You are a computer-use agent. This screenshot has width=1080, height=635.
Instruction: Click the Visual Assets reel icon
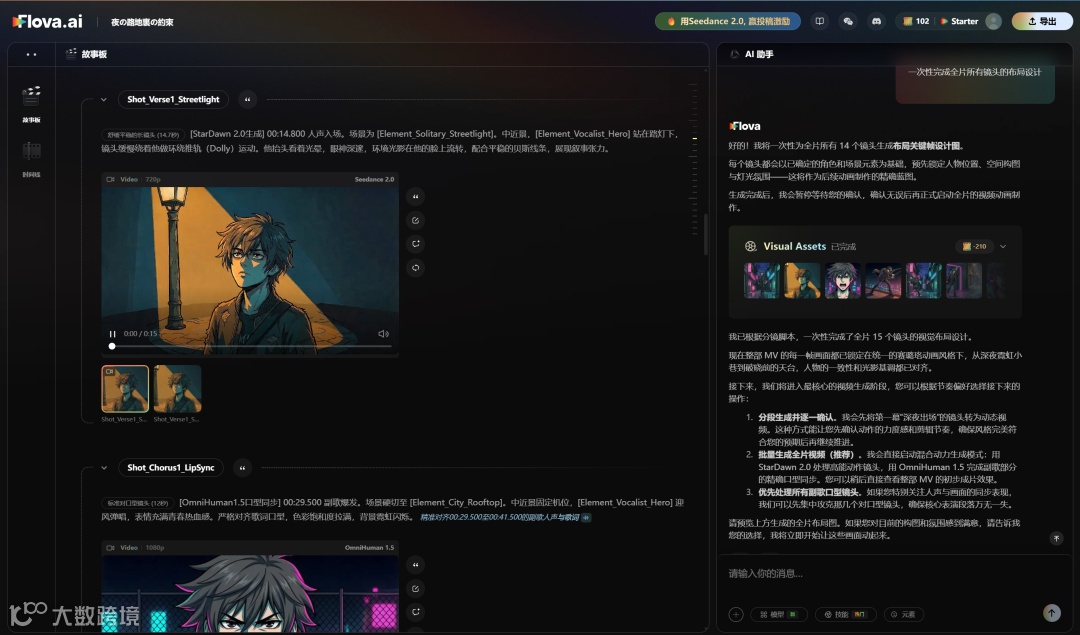[x=750, y=247]
